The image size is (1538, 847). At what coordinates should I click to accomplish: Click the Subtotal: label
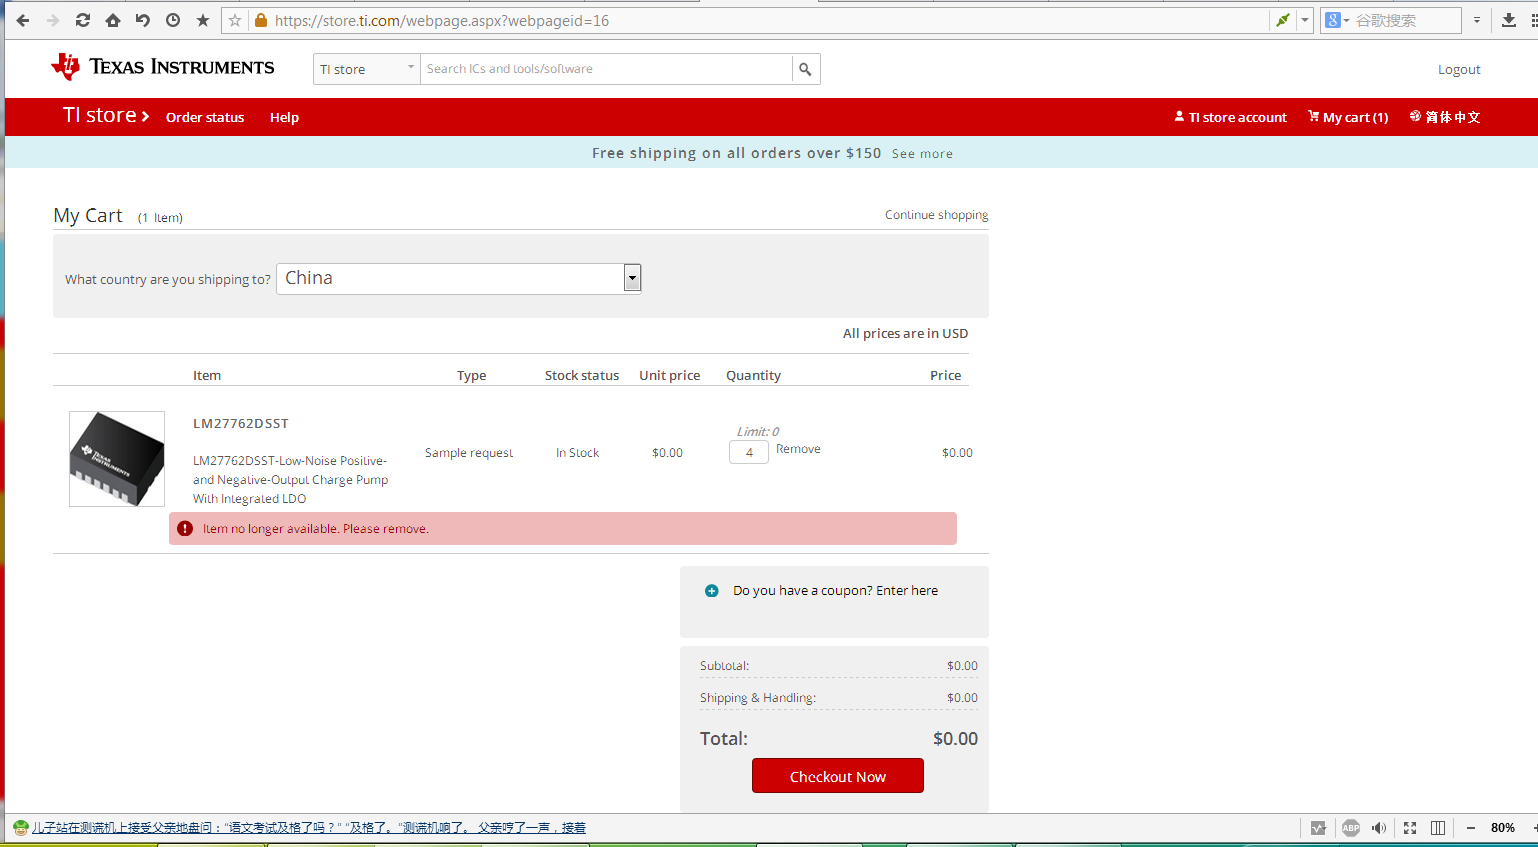724,666
